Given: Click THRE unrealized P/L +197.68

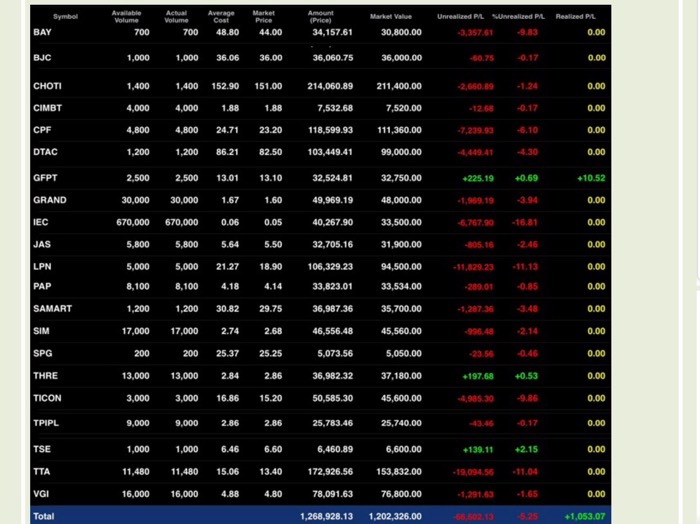Looking at the screenshot, I should (x=478, y=376).
